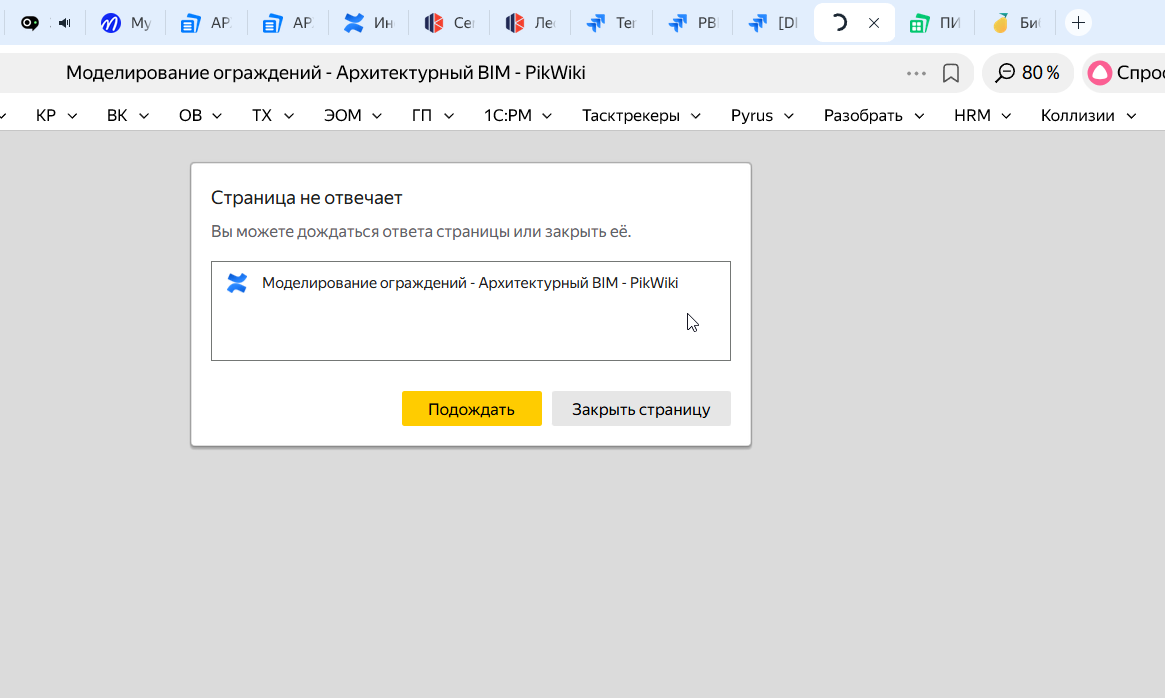This screenshot has width=1165, height=698.
Task: Expand the ОВ bookmarks folder
Action: point(201,115)
